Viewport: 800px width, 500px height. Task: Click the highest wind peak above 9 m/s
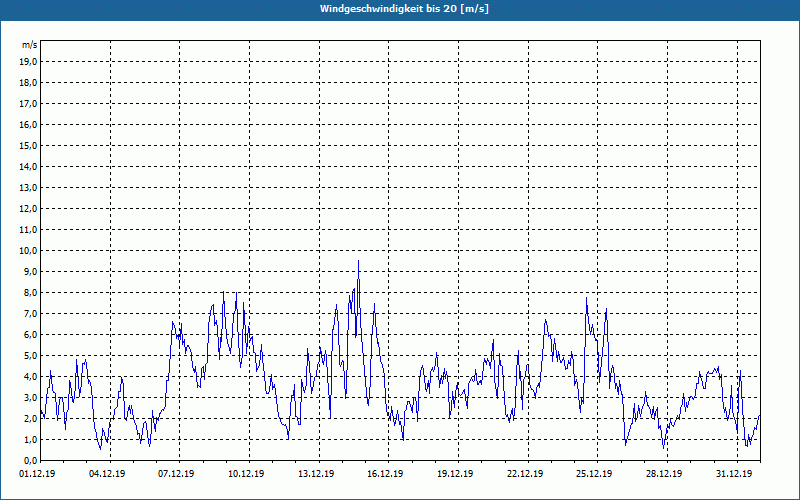(358, 262)
